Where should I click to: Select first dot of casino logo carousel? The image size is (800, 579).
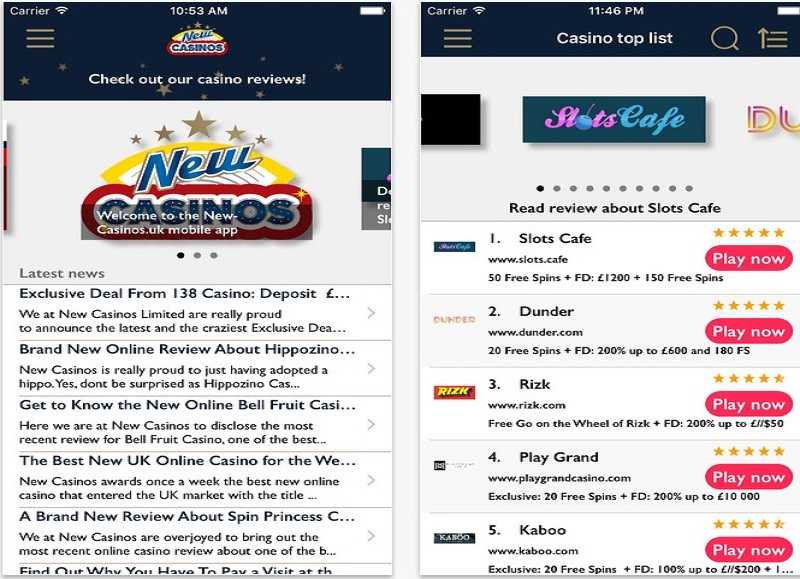click(540, 189)
